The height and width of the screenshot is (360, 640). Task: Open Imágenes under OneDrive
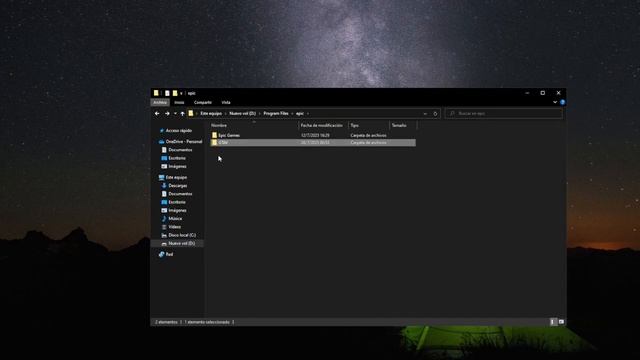(x=174, y=166)
